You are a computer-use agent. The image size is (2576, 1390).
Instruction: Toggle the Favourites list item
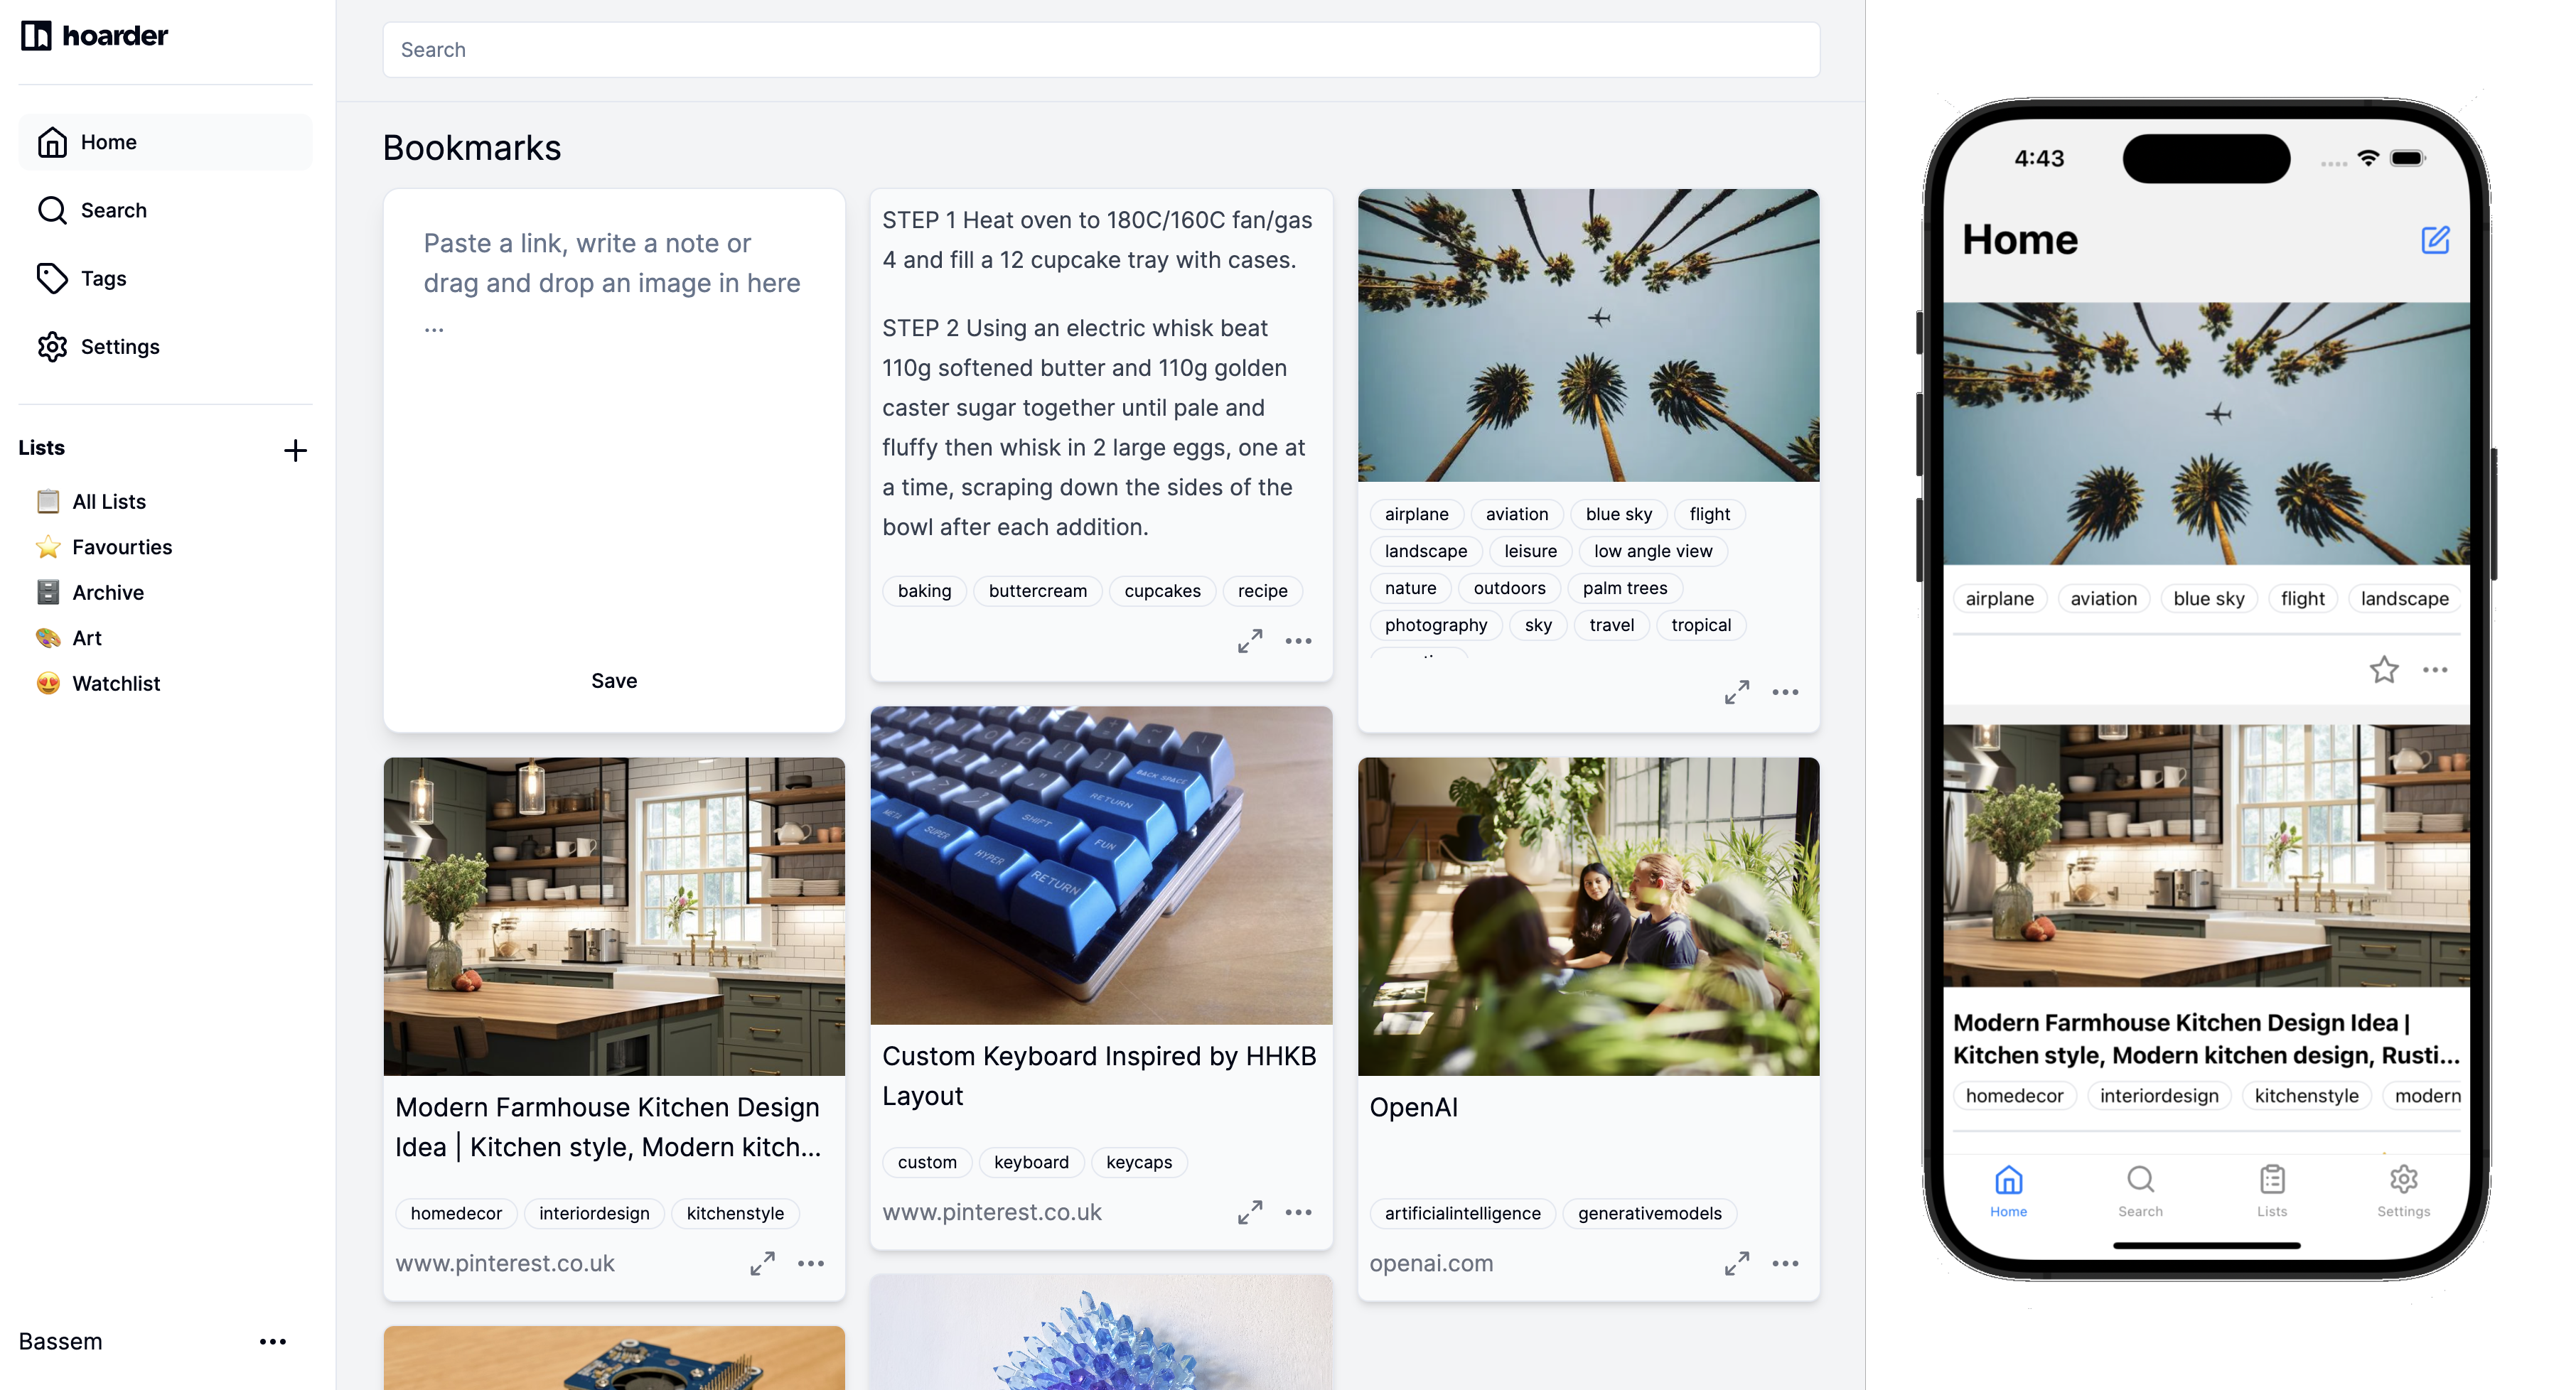122,546
